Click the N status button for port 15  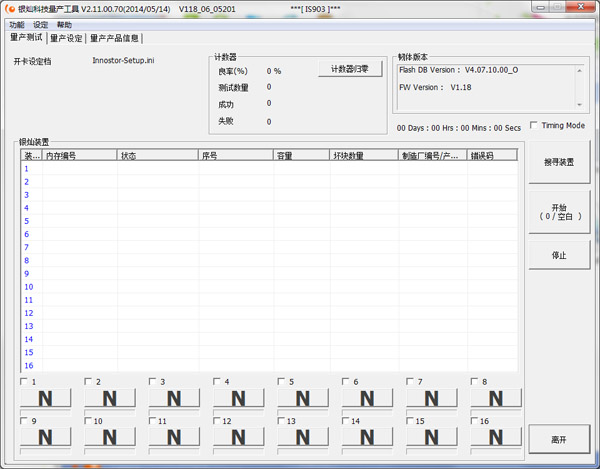pyautogui.click(x=432, y=437)
